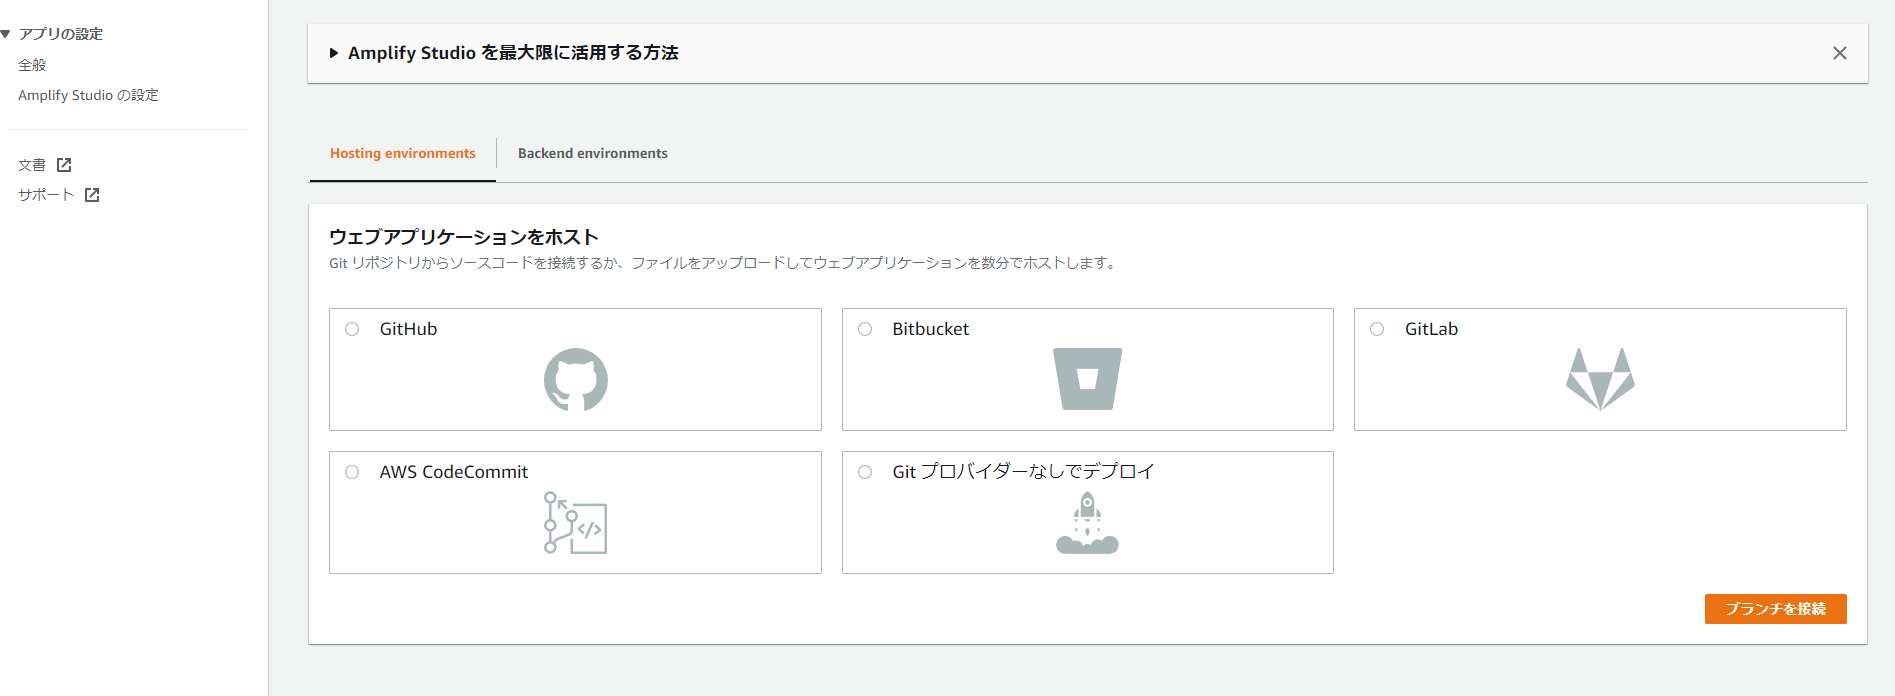The height and width of the screenshot is (696, 1895).
Task: Click the Git リポジトリ description text
Action: click(x=724, y=263)
